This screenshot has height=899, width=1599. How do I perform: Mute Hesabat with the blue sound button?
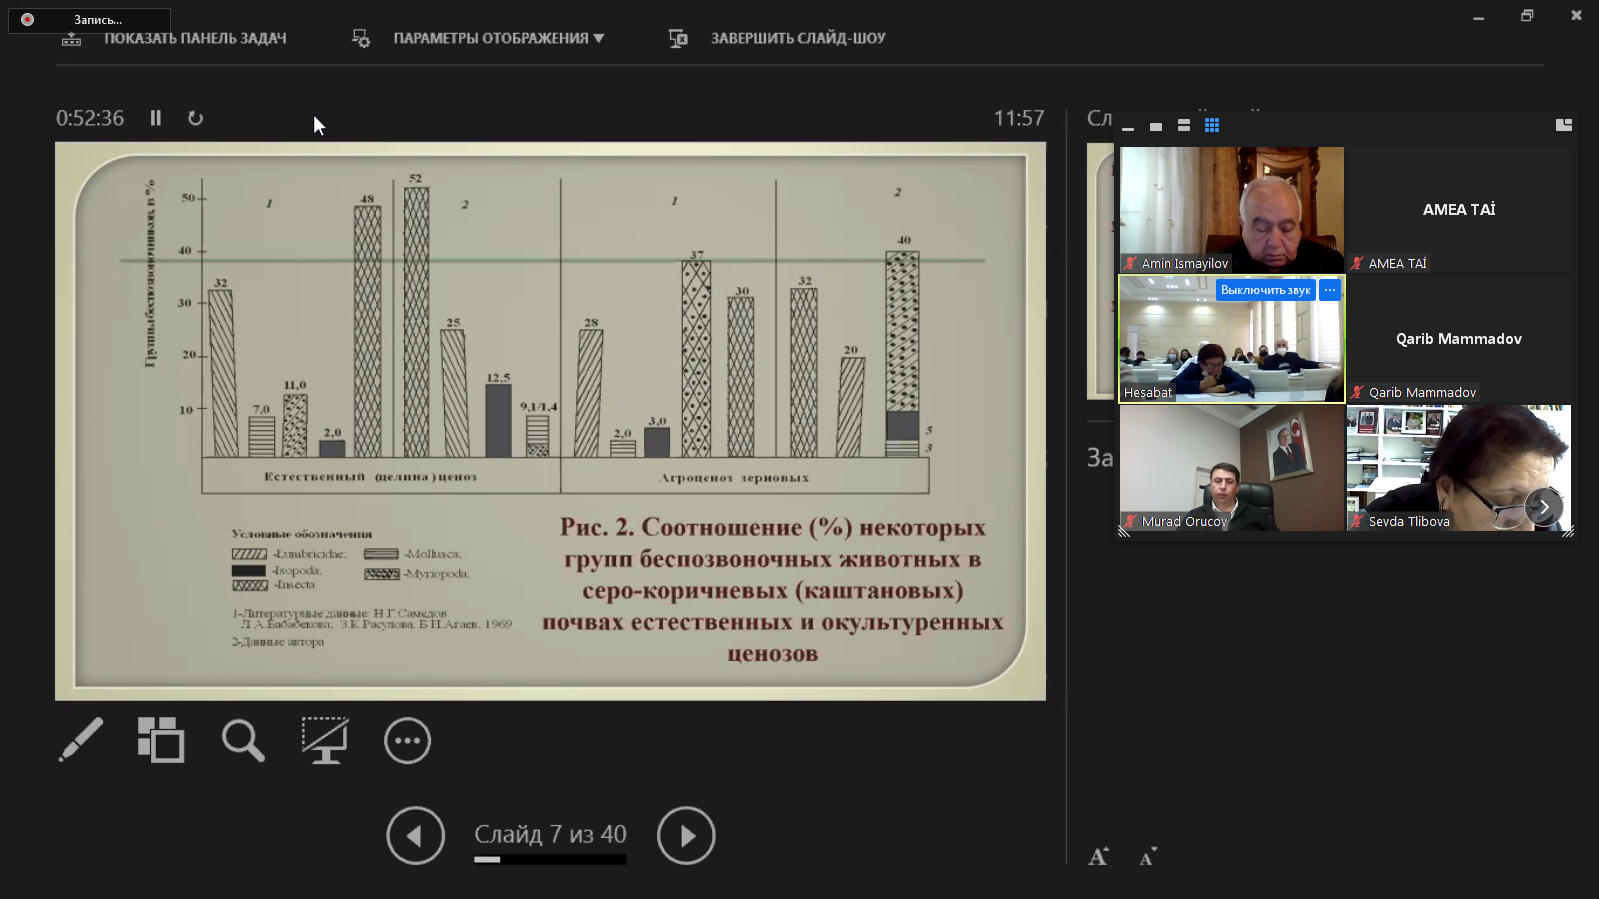click(1265, 290)
